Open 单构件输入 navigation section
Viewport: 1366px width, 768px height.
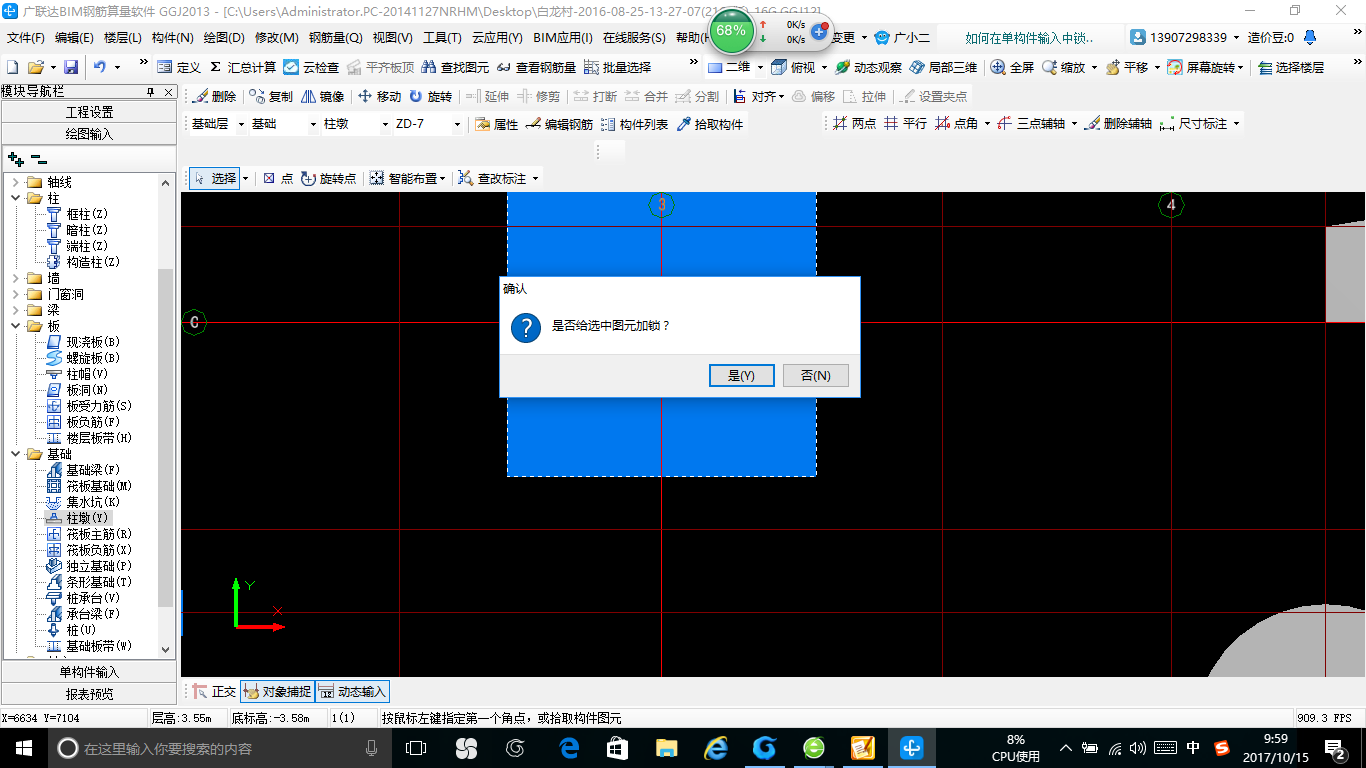89,672
